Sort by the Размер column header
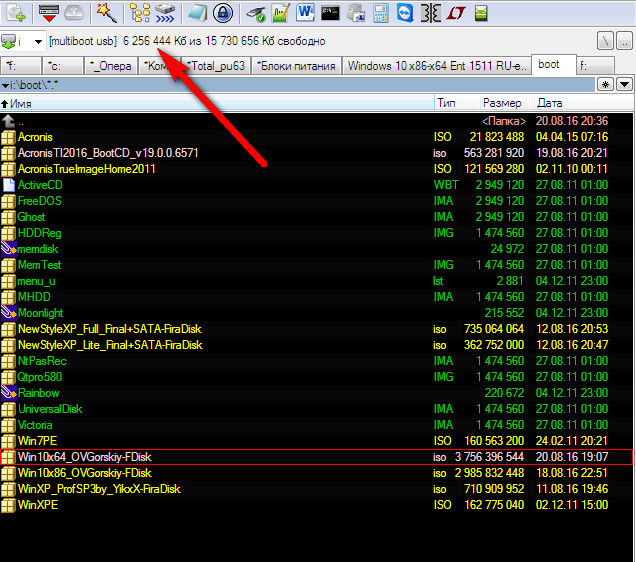 pyautogui.click(x=506, y=103)
